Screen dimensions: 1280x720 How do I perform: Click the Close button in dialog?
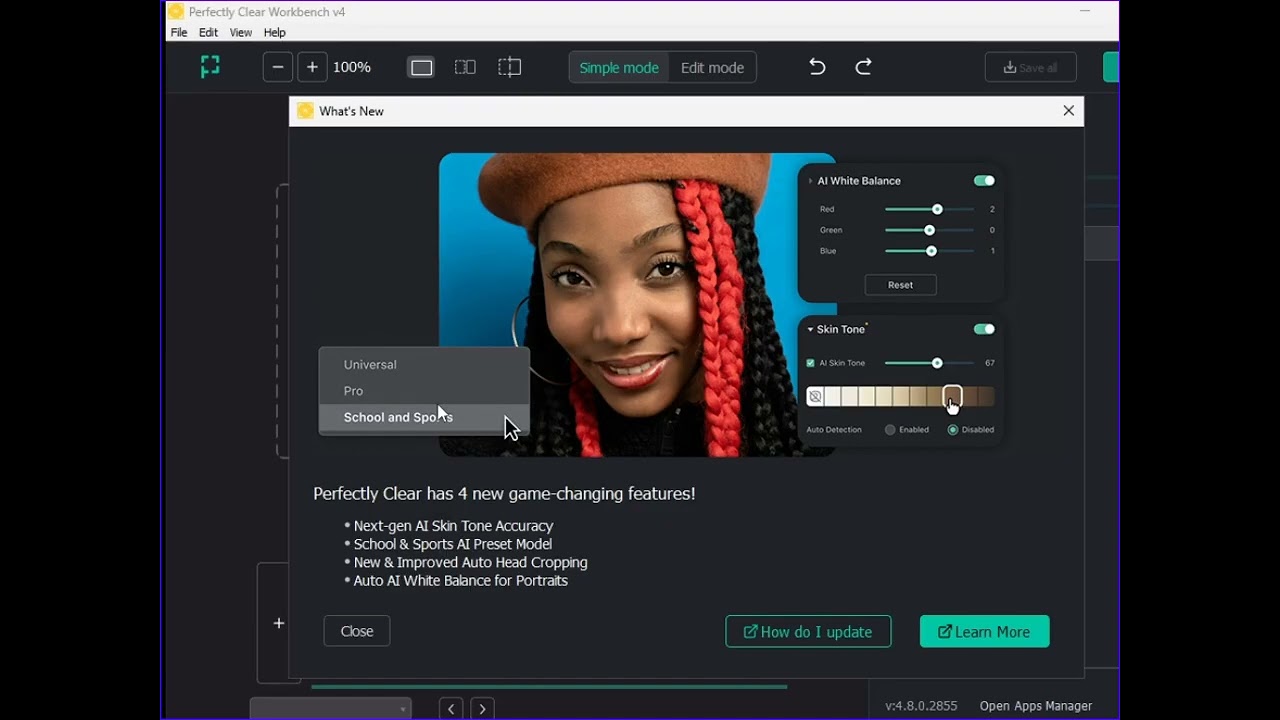tap(357, 631)
